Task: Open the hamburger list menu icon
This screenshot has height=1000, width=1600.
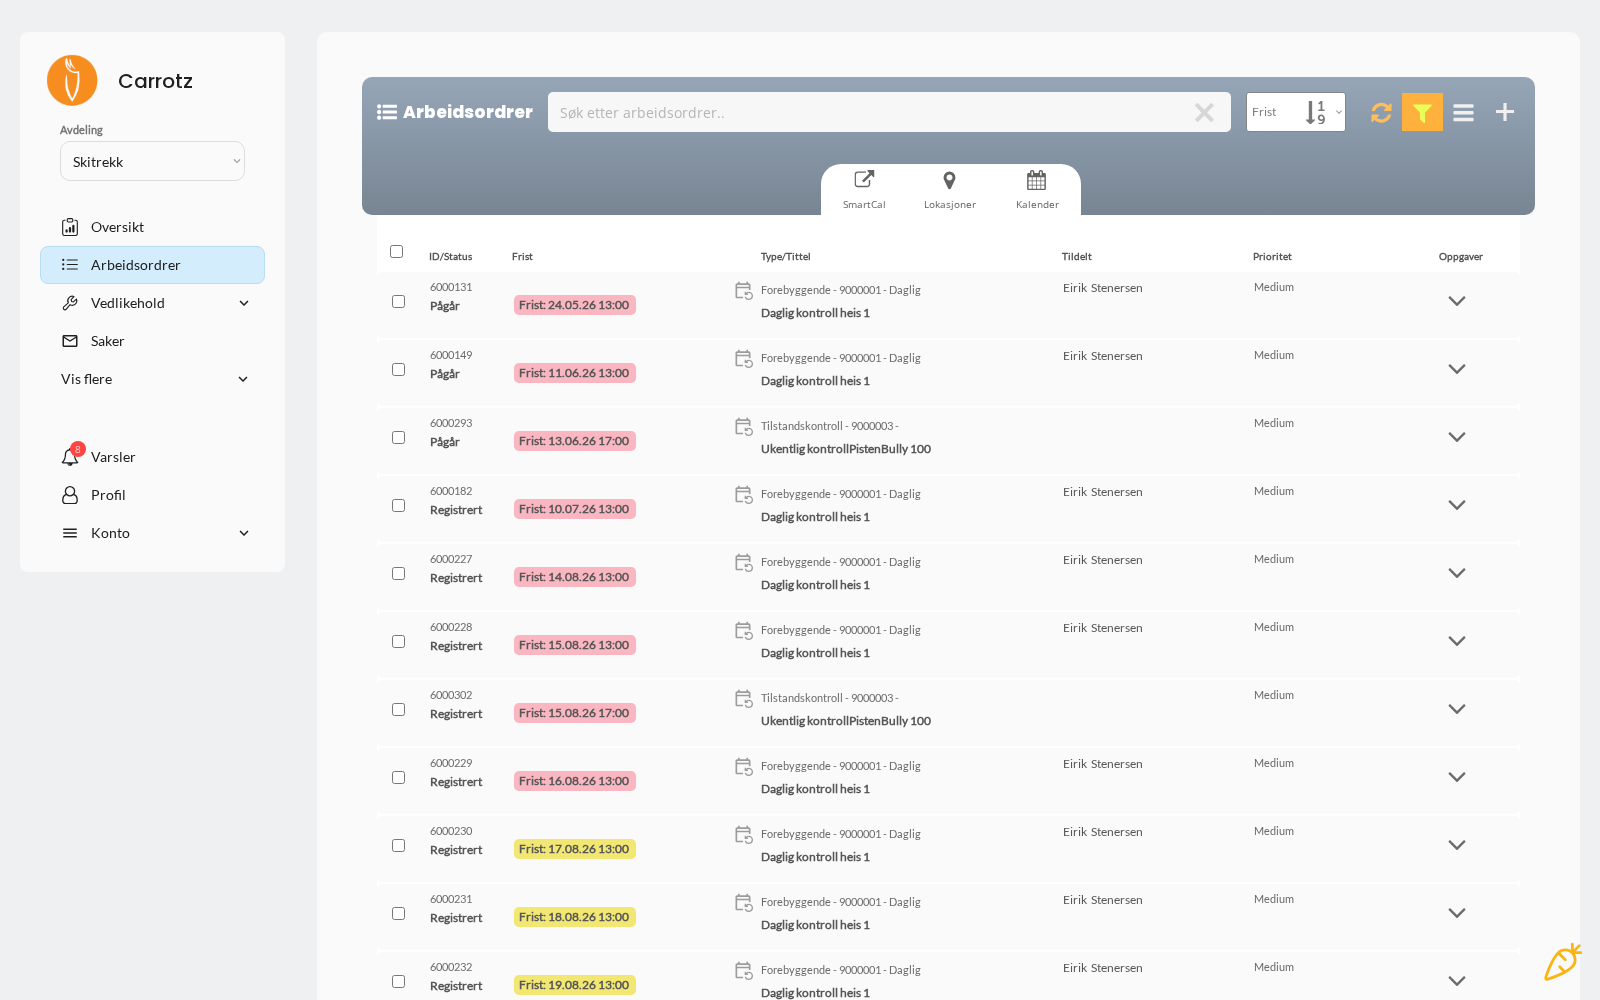Action: (x=1463, y=113)
